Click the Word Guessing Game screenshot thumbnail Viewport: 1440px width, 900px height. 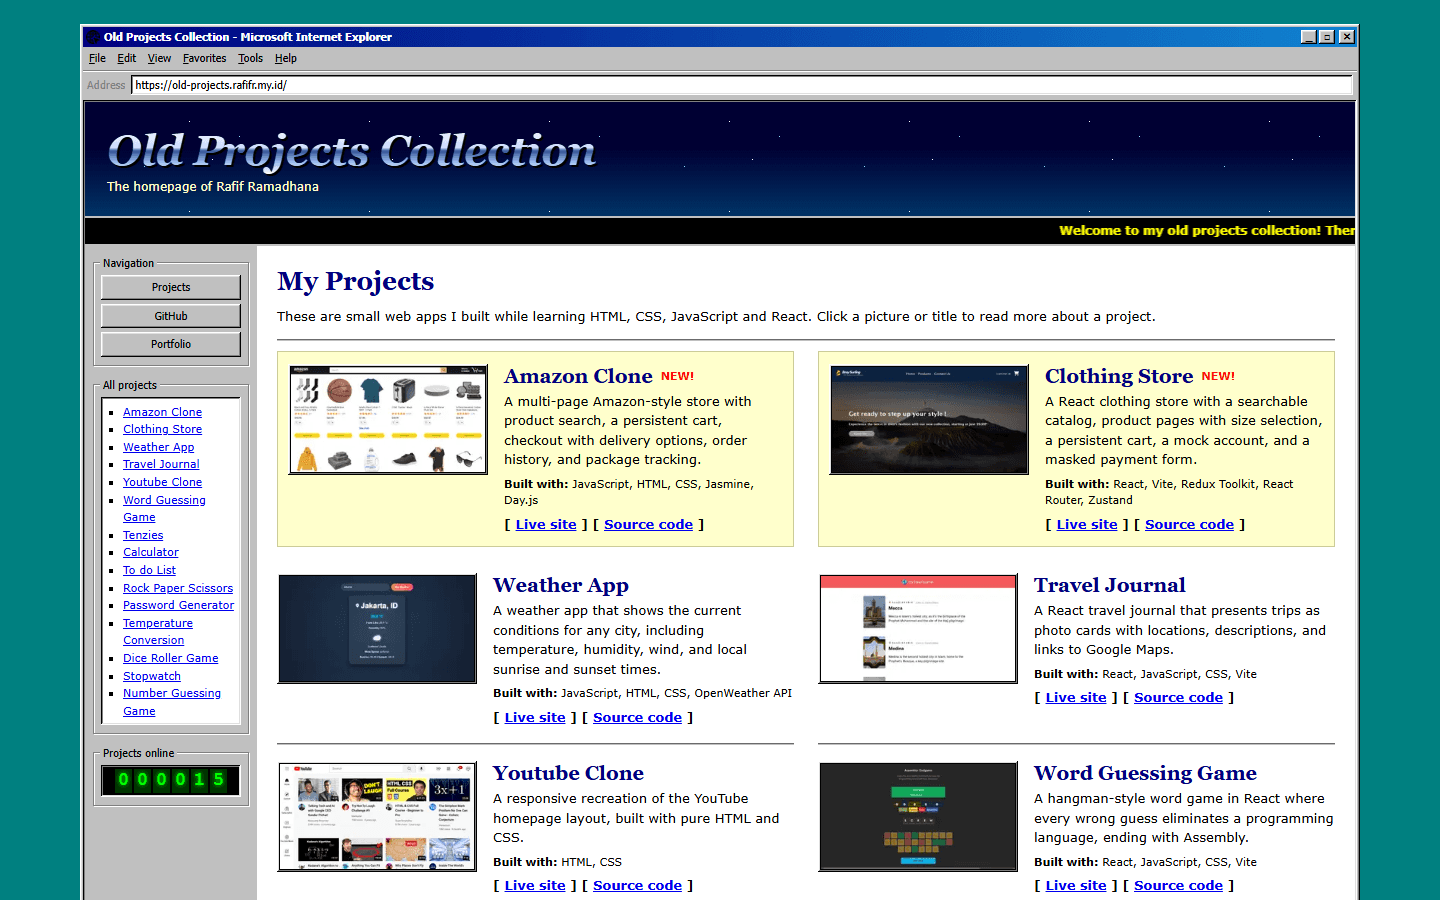pyautogui.click(x=918, y=817)
